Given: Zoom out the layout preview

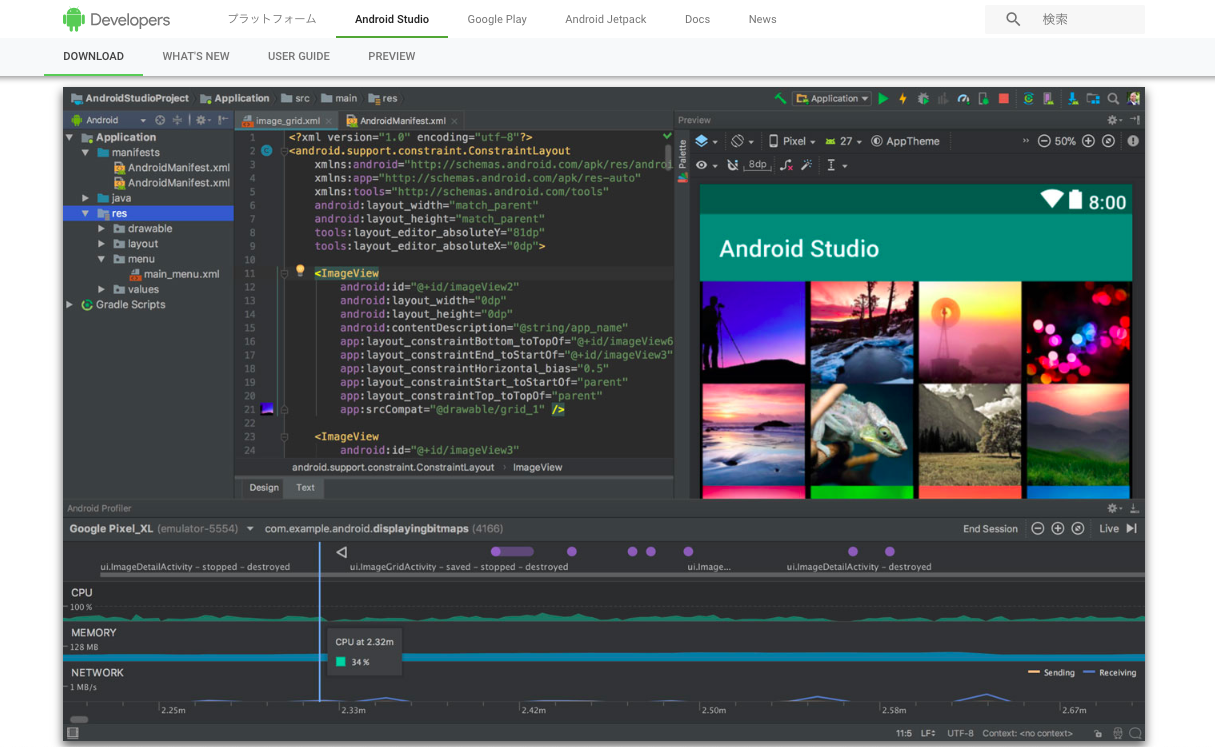Looking at the screenshot, I should tap(1044, 141).
